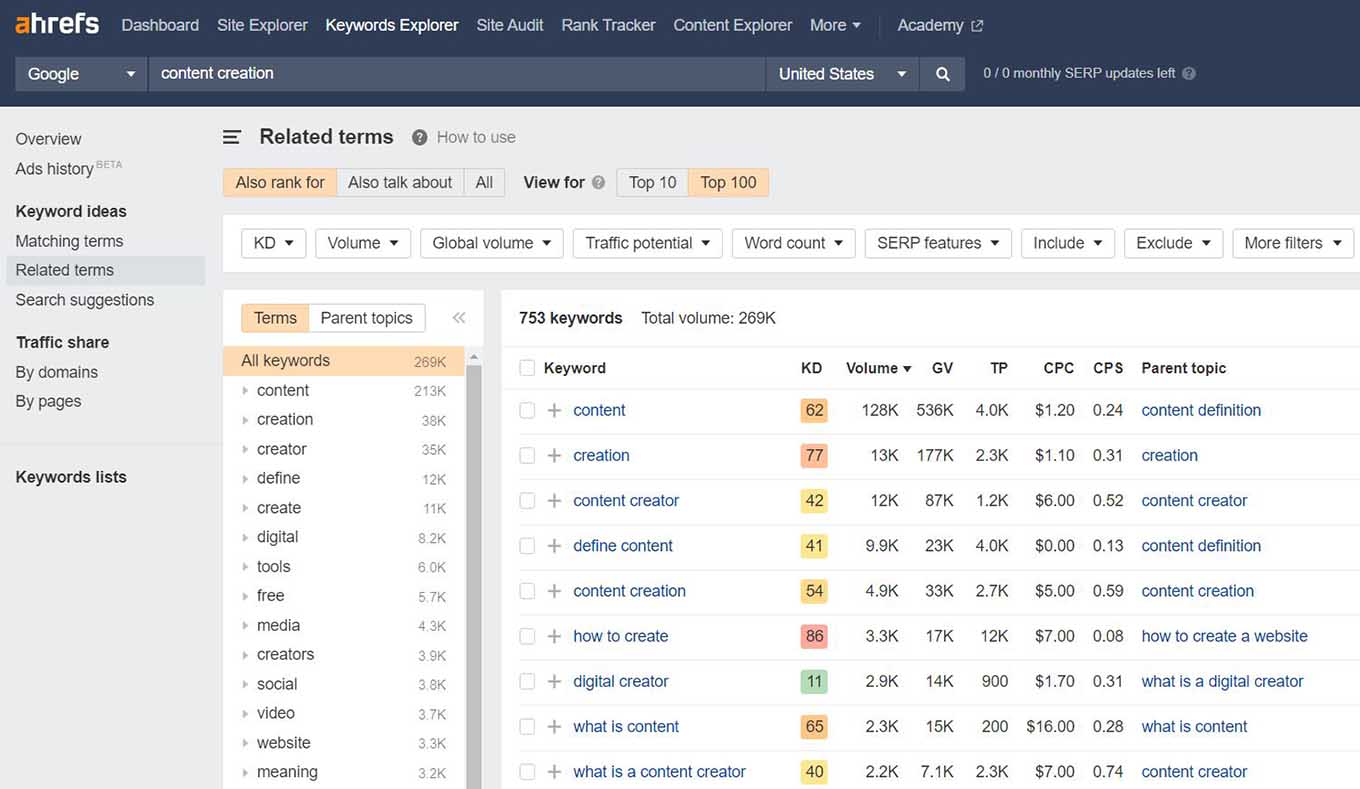Image resolution: width=1360 pixels, height=789 pixels.
Task: Open Content Explorer in top navigation
Action: (x=733, y=25)
